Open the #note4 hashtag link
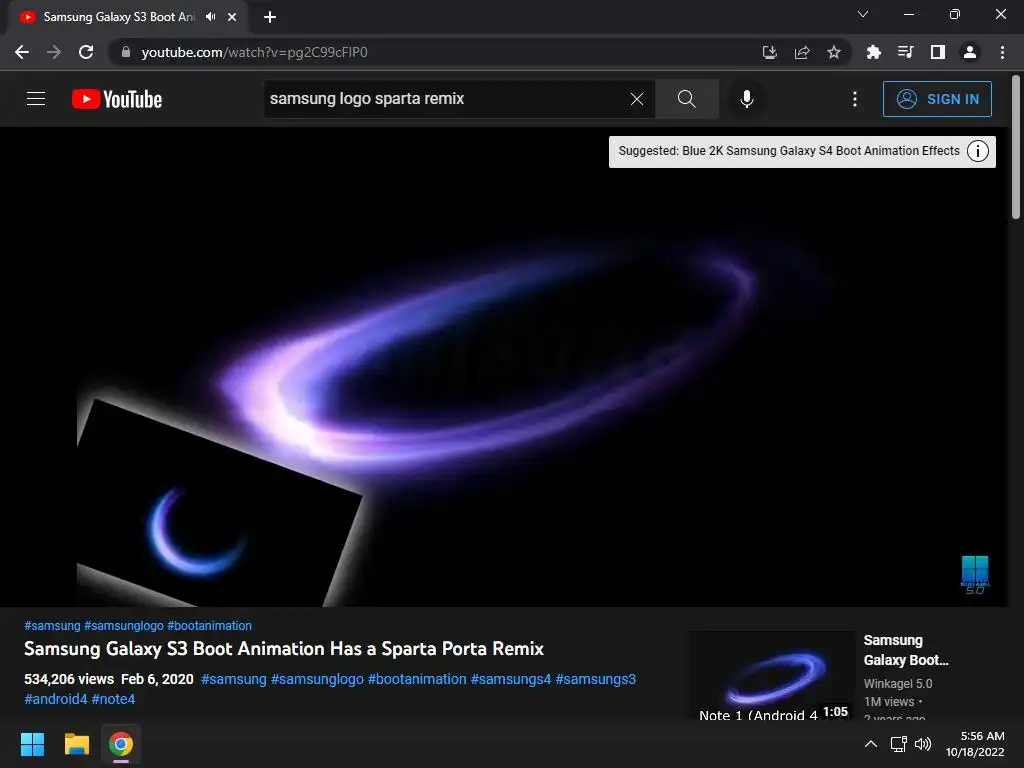 [114, 699]
